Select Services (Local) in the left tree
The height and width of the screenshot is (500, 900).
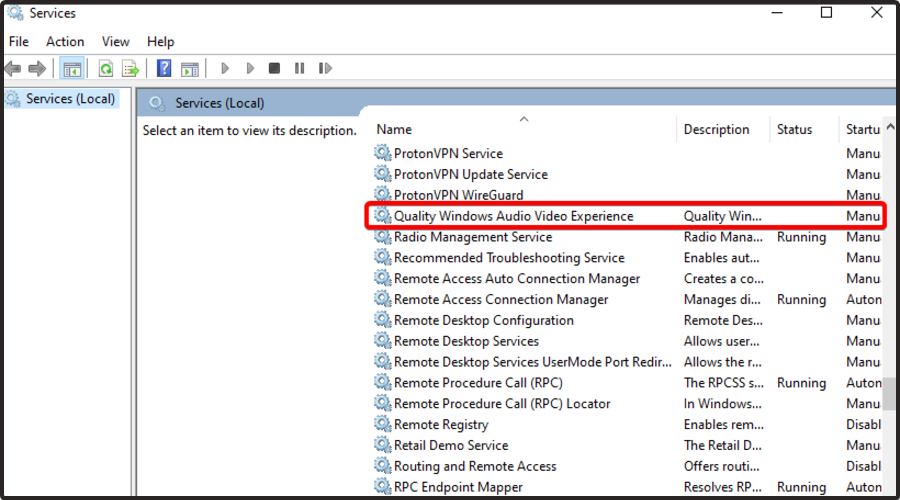pyautogui.click(x=71, y=99)
